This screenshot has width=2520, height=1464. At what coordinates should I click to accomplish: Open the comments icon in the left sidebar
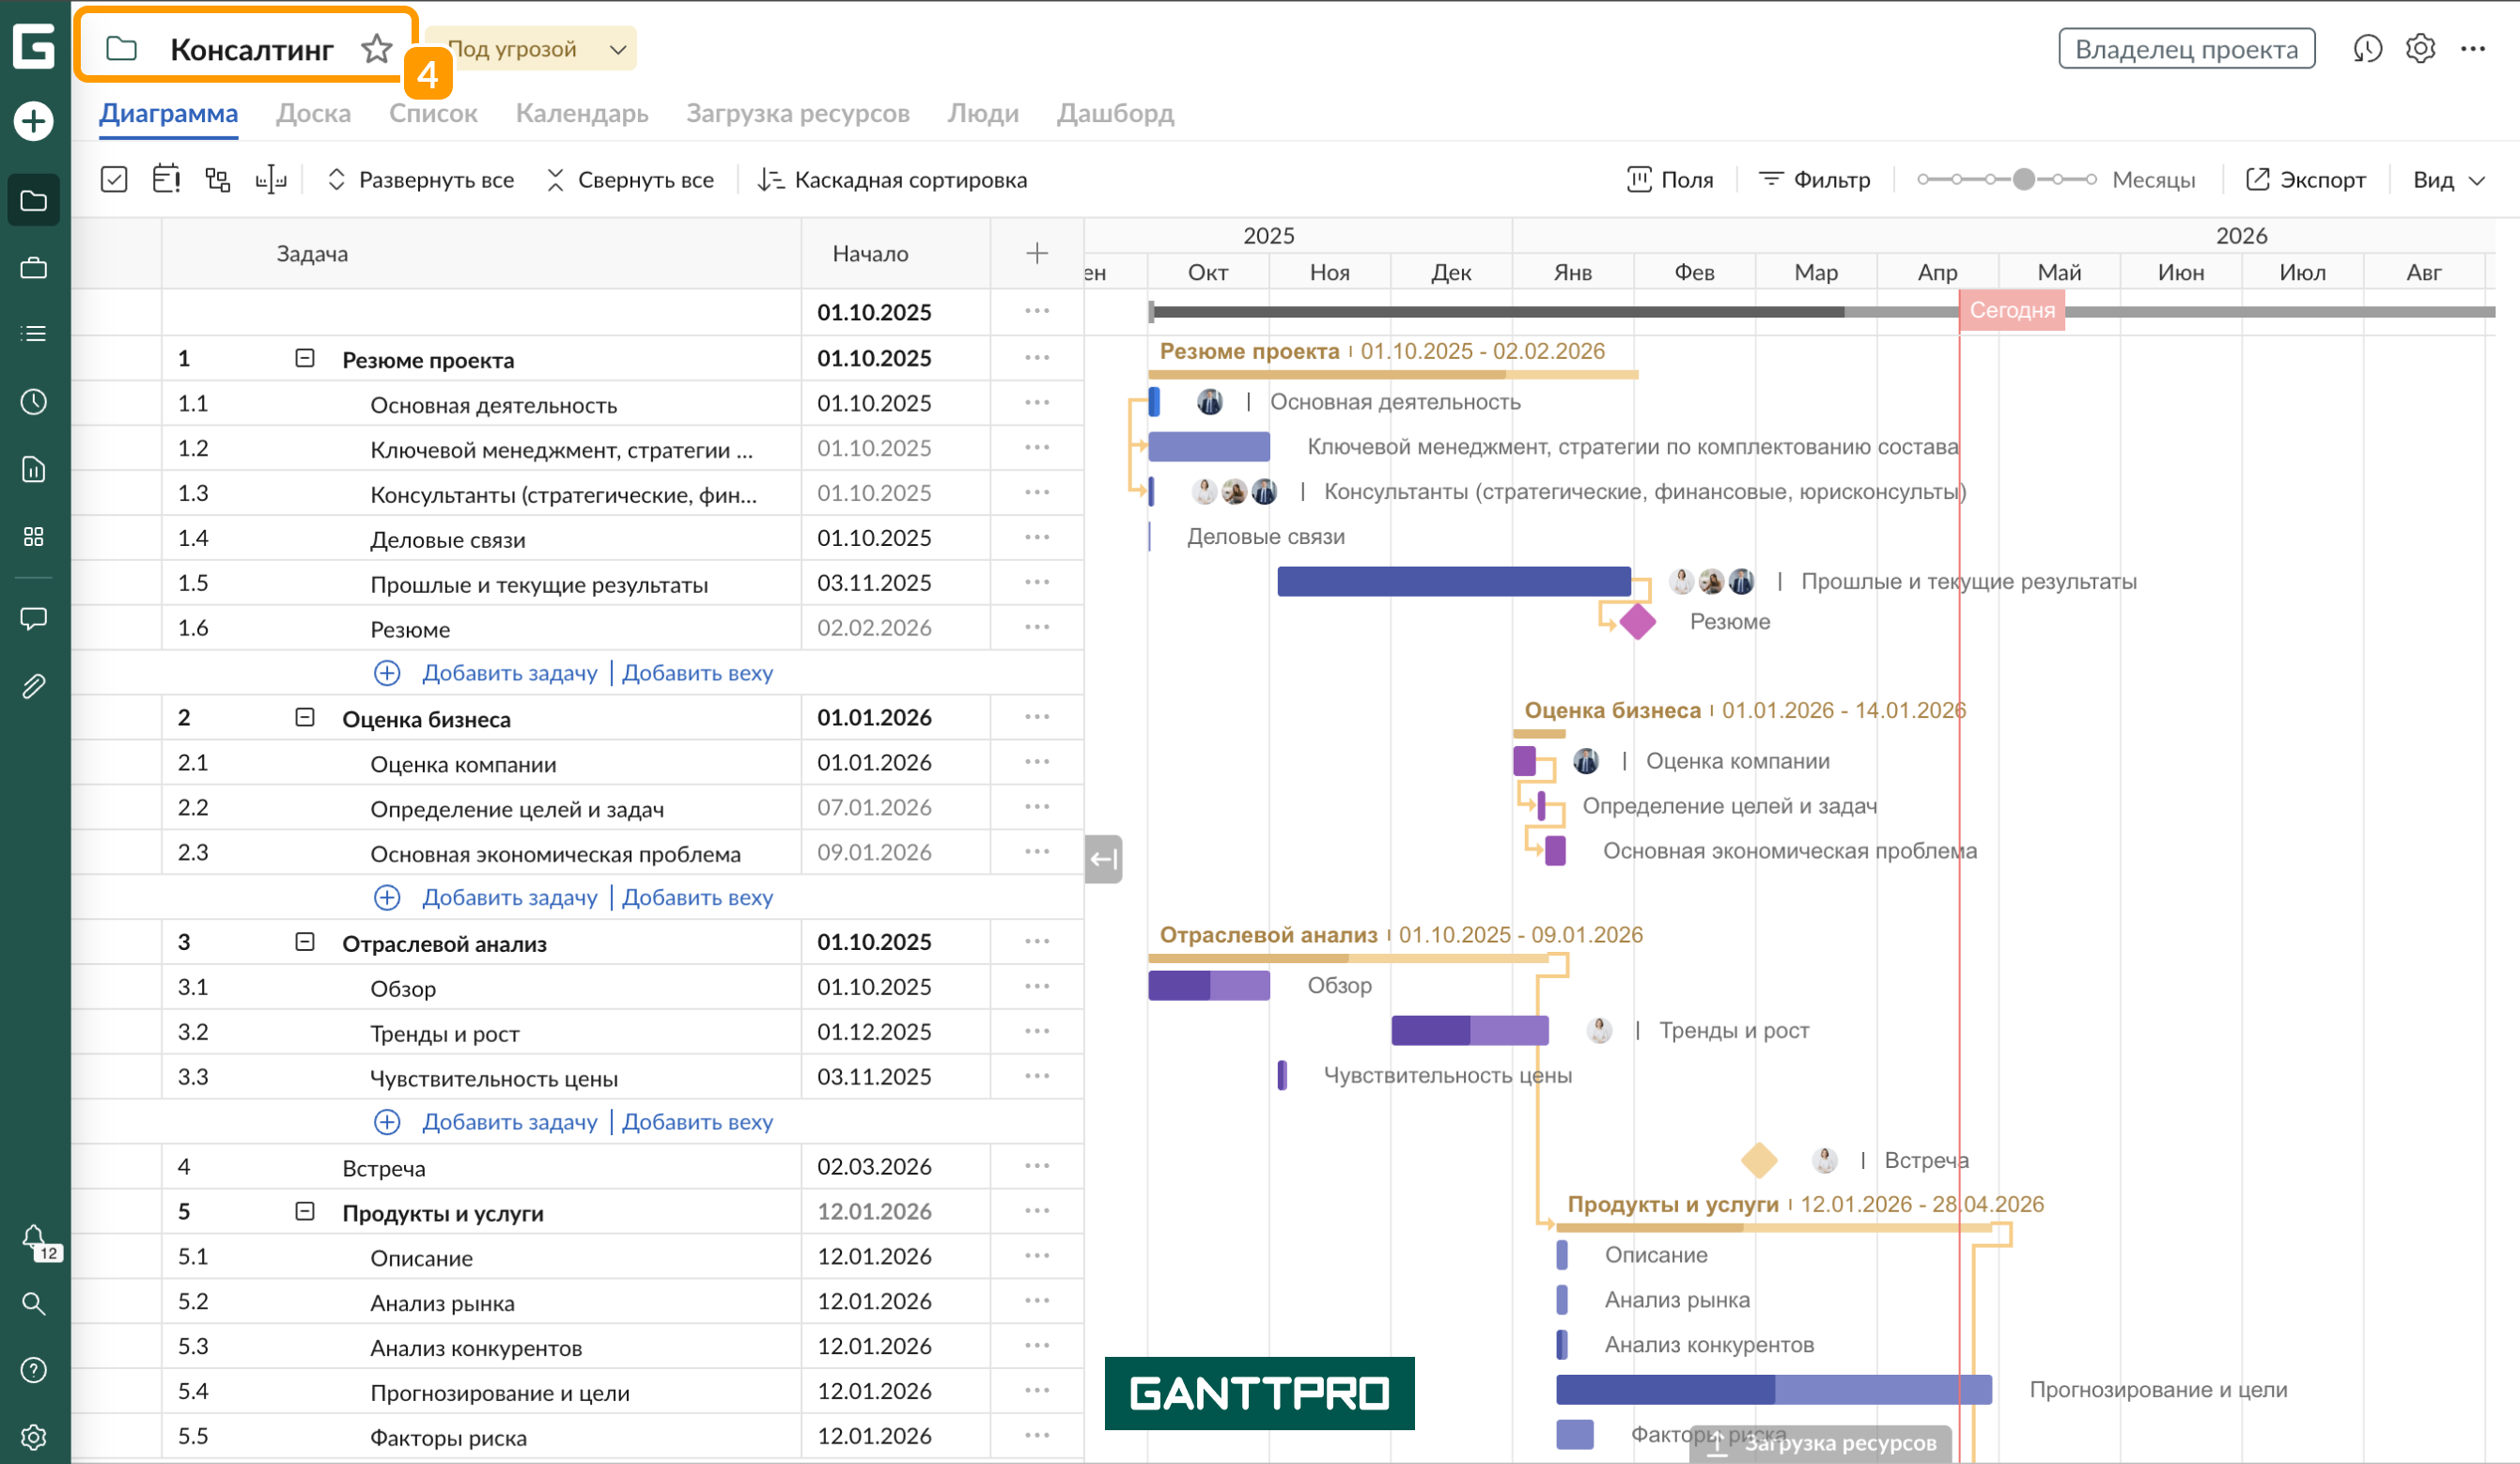34,619
